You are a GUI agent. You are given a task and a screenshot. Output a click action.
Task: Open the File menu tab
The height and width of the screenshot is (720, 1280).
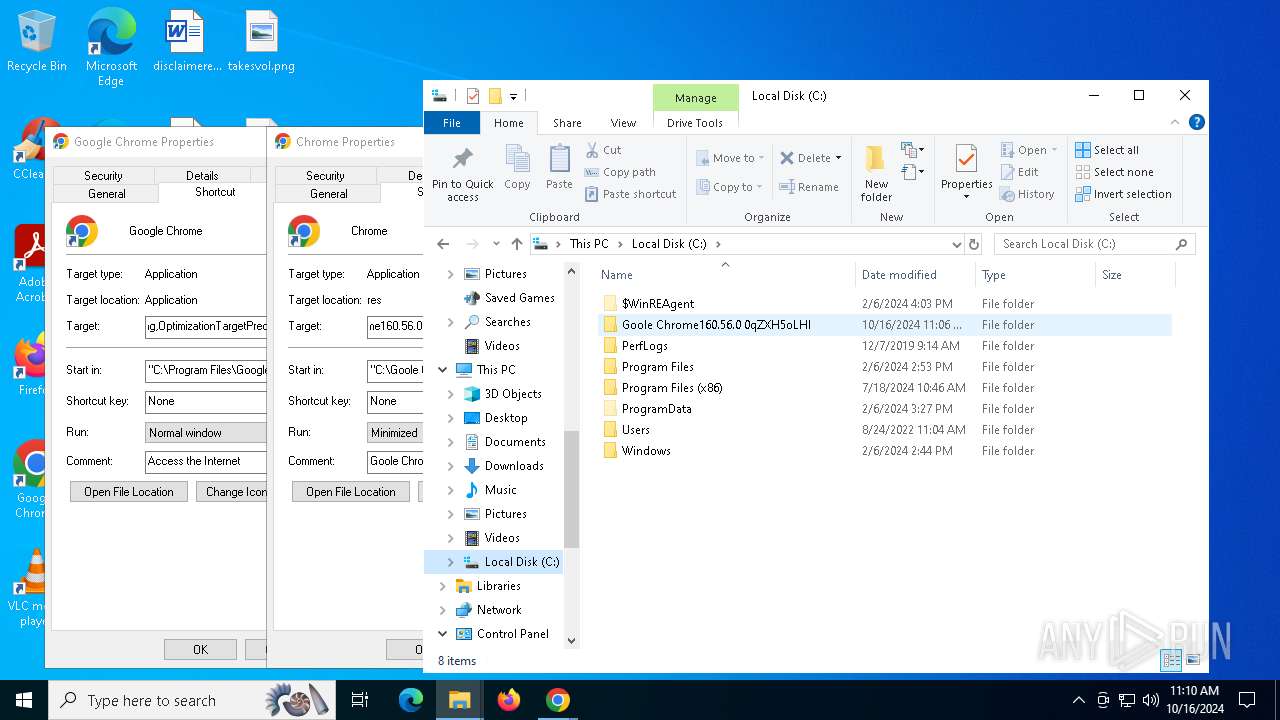(452, 123)
